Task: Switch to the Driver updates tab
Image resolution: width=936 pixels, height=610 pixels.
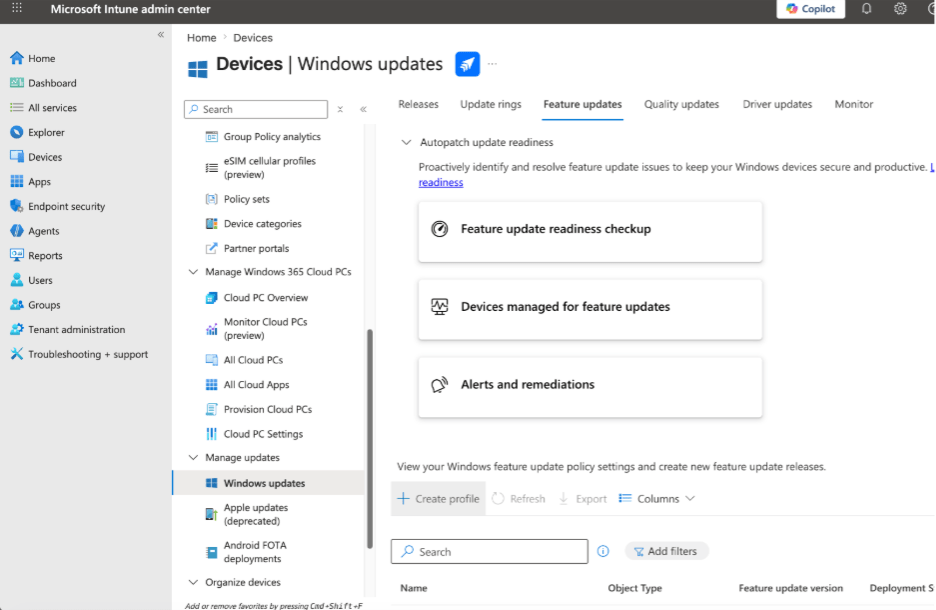Action: (777, 104)
